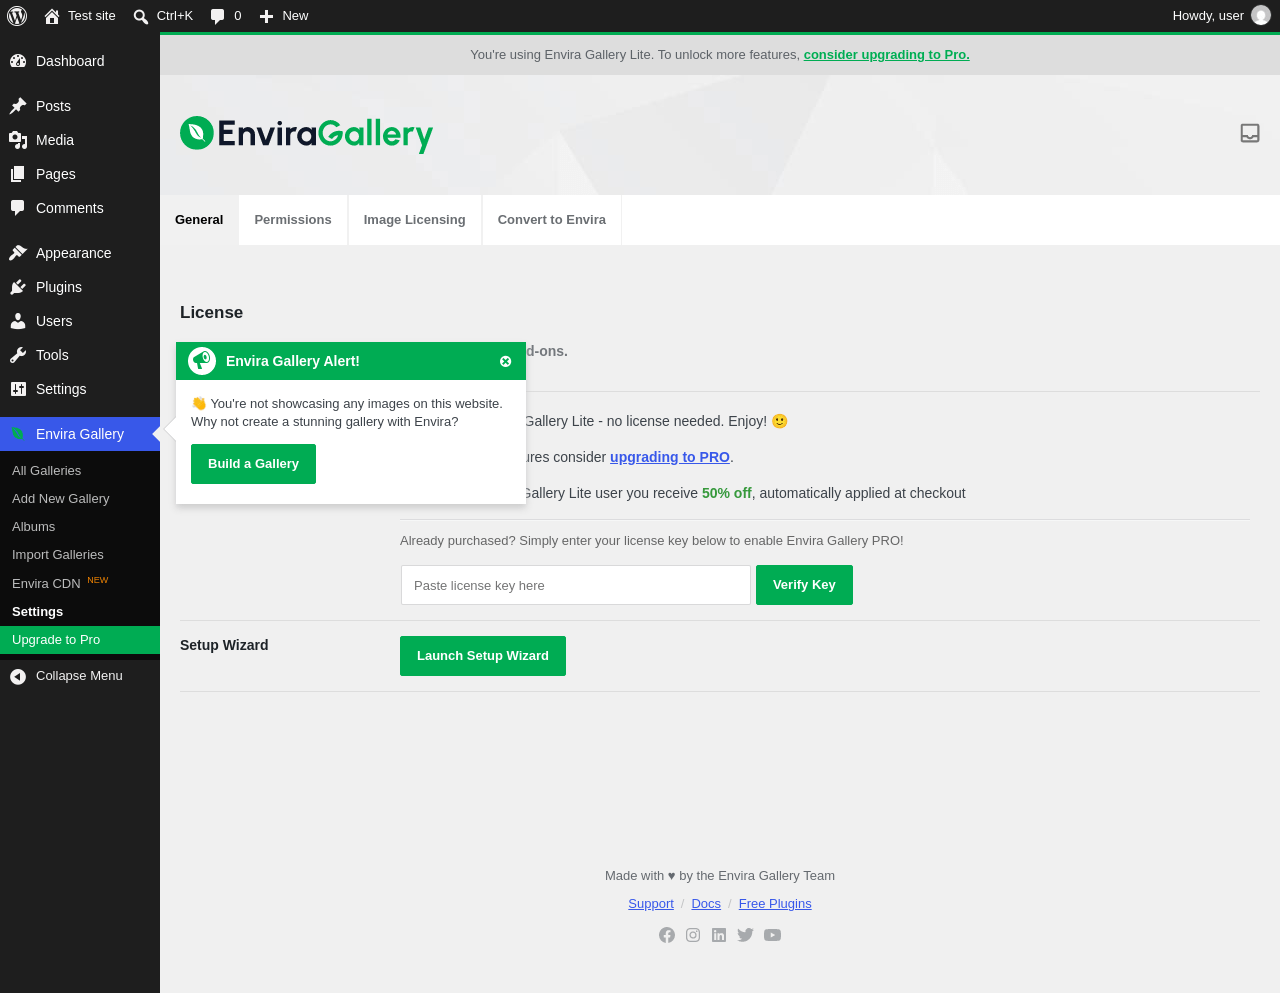Image resolution: width=1280 pixels, height=993 pixels.
Task: Open Add New Gallery in sidebar
Action: (61, 498)
